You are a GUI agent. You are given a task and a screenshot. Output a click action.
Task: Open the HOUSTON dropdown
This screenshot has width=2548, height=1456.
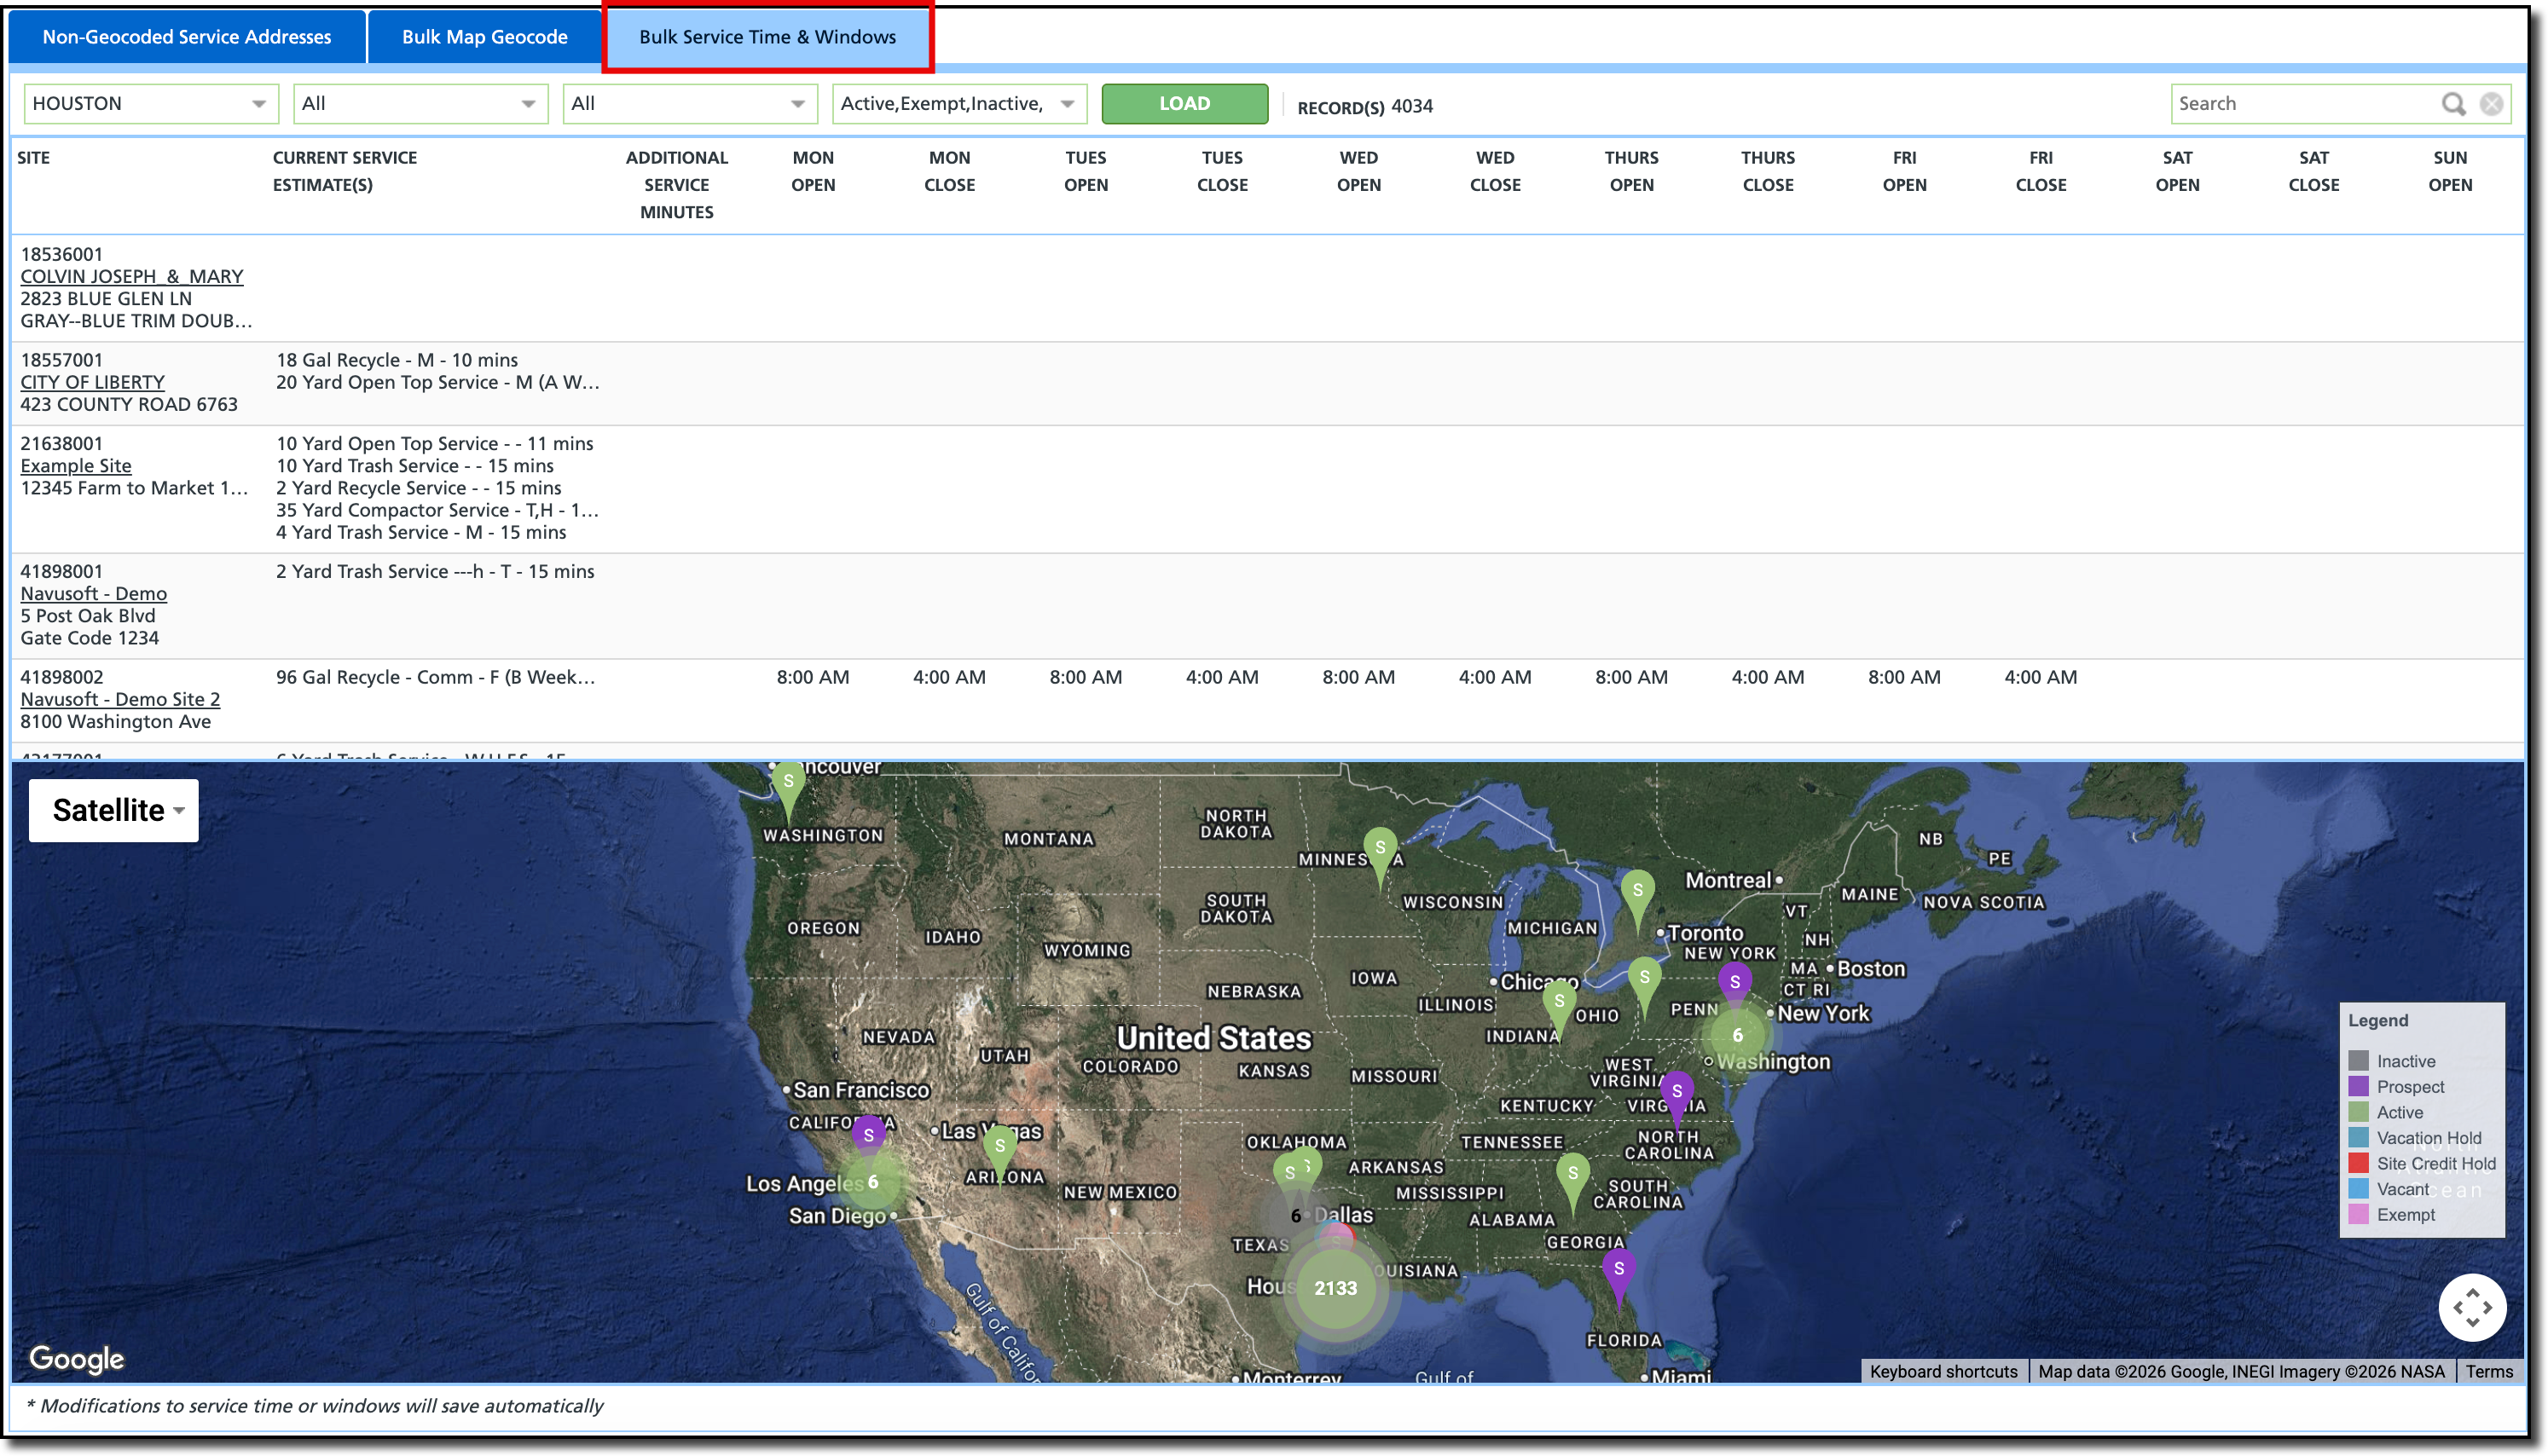[x=150, y=104]
